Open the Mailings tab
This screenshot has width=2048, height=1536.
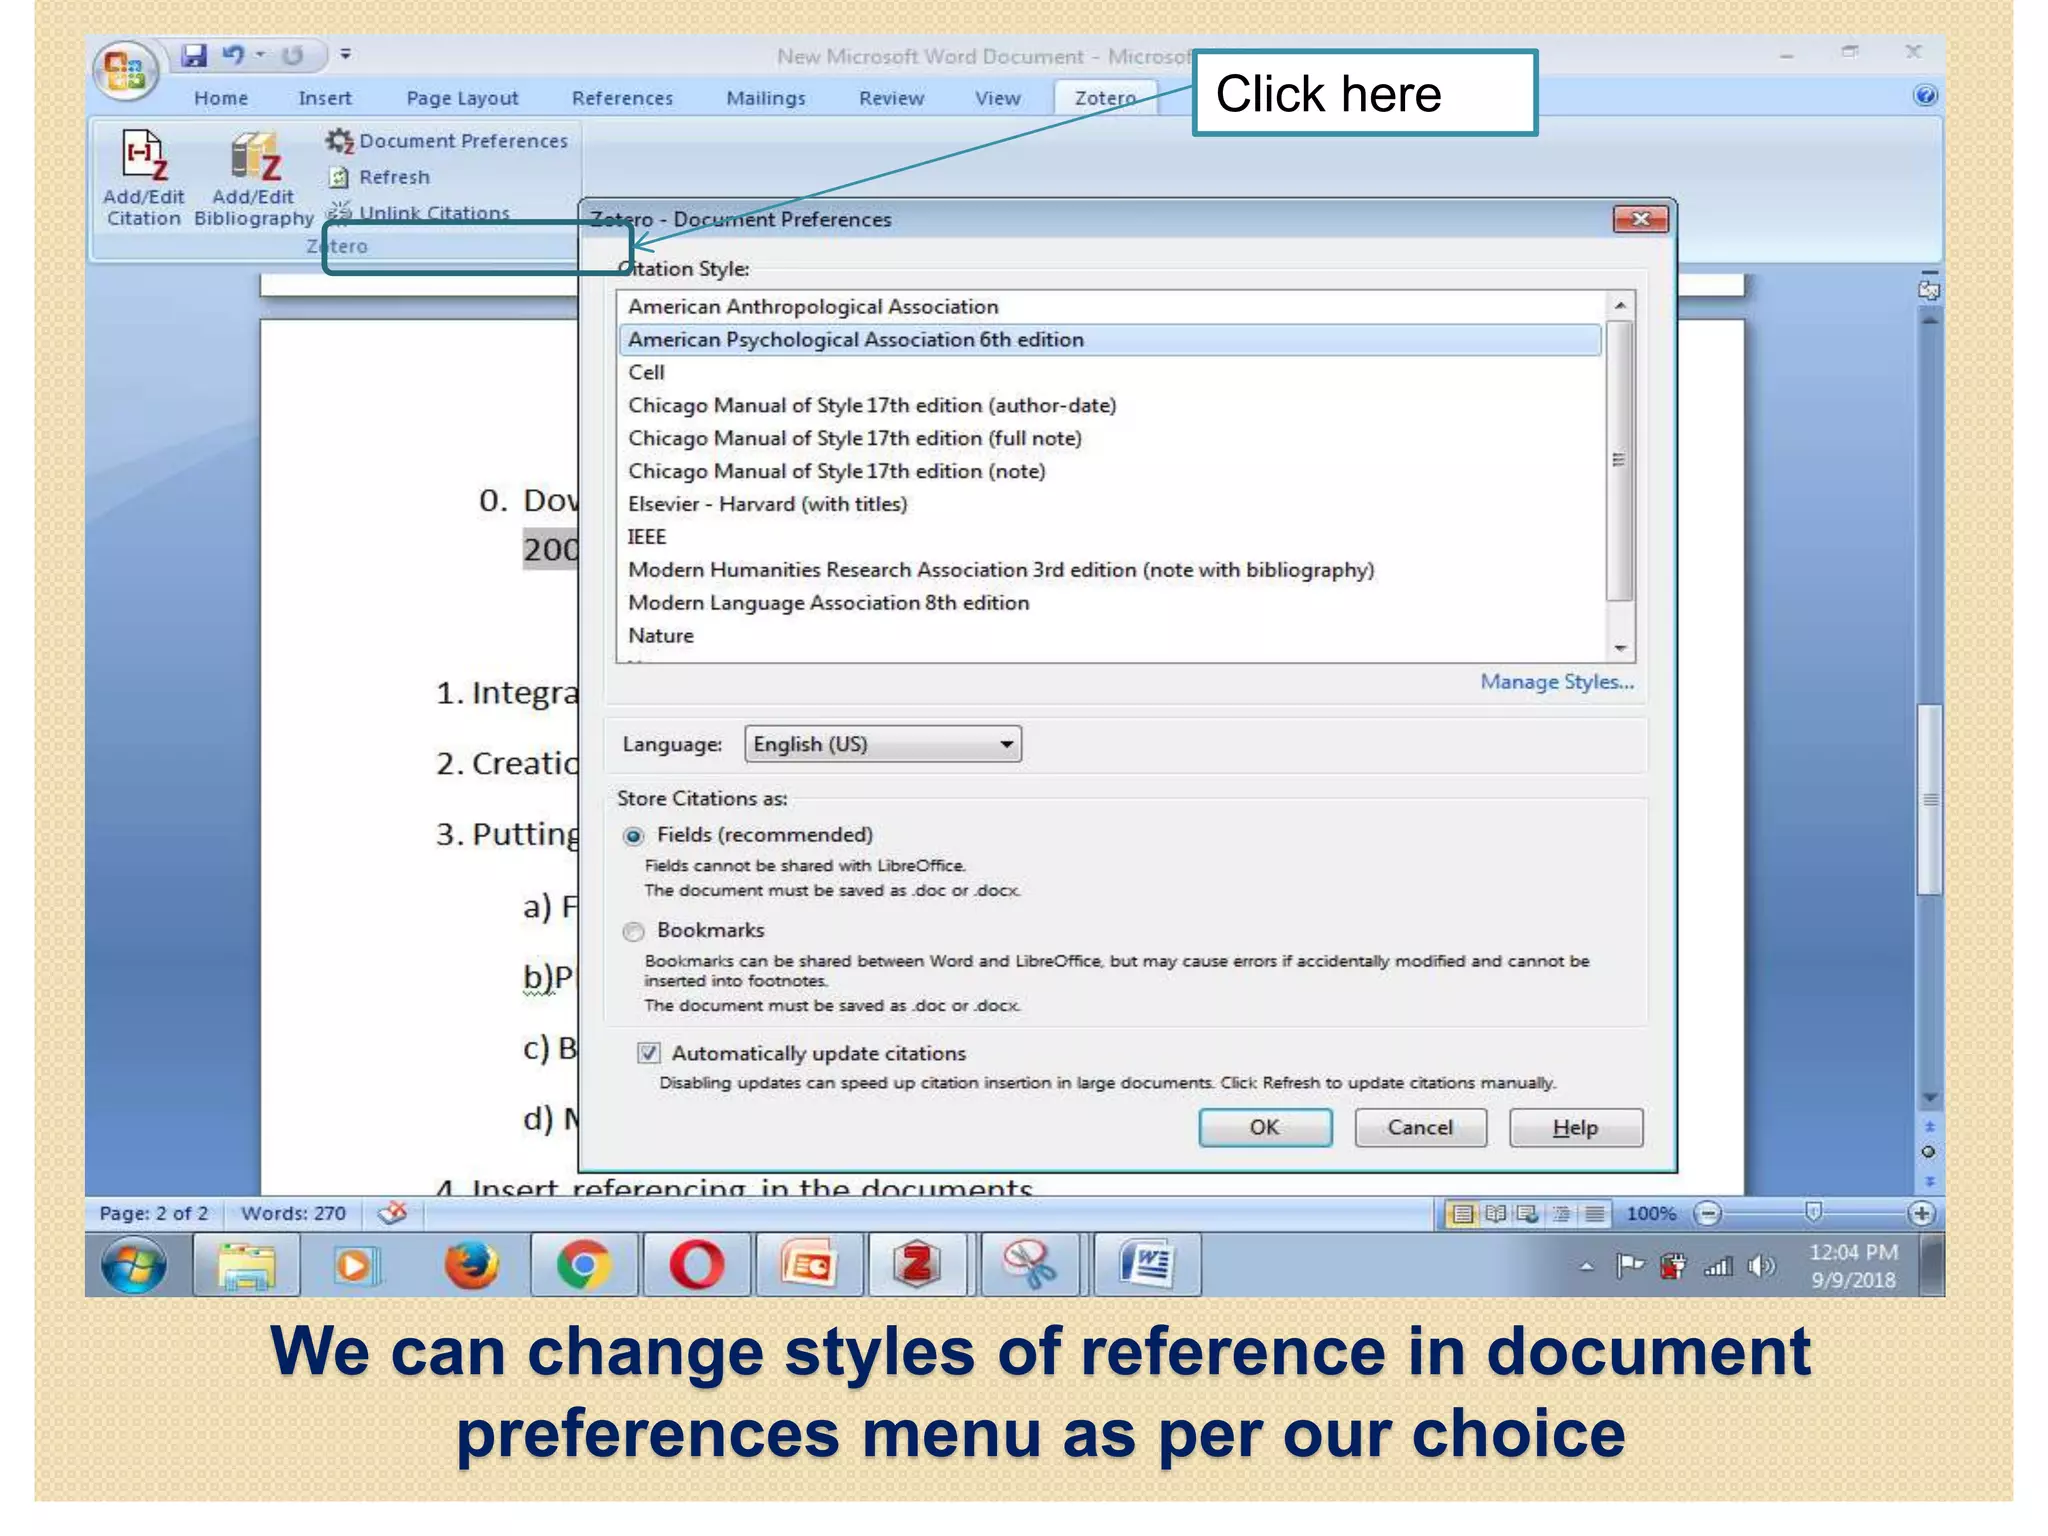click(765, 98)
